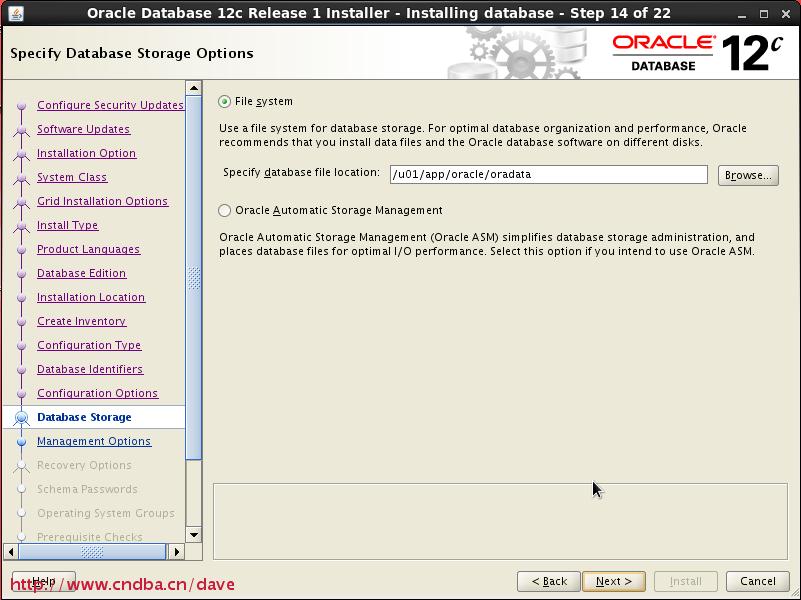Click step bullet beside Configuration Options
The image size is (801, 600).
click(x=21, y=394)
